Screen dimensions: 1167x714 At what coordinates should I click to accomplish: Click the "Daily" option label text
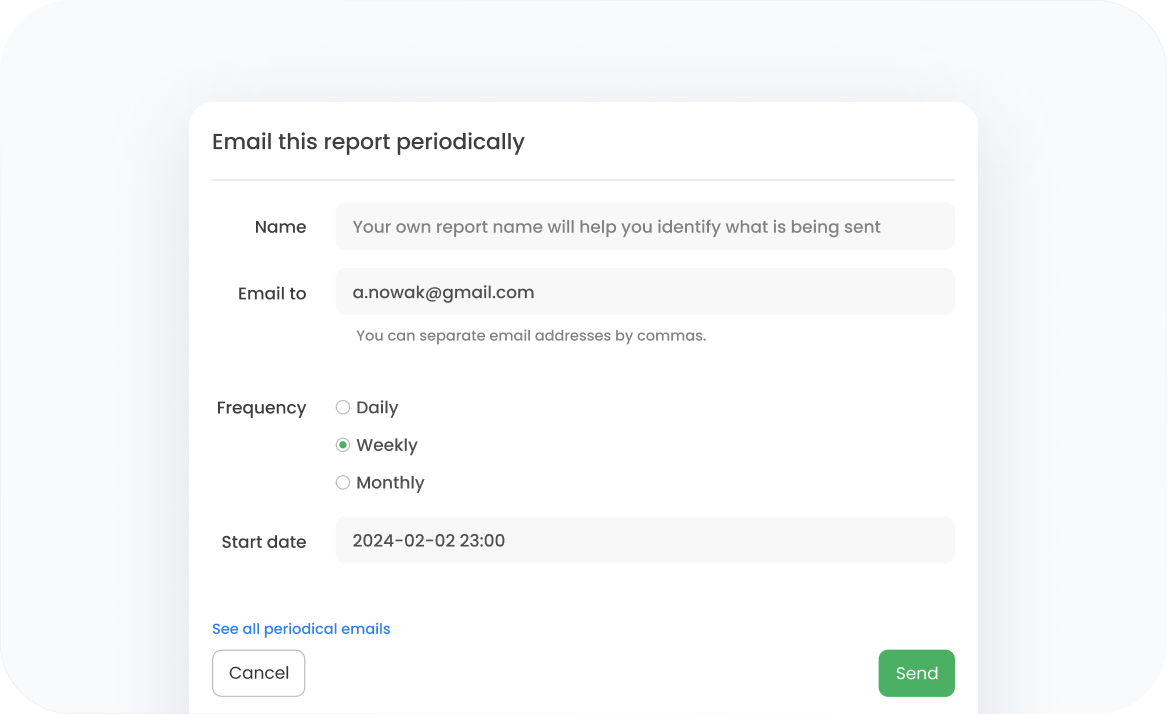[x=377, y=407]
